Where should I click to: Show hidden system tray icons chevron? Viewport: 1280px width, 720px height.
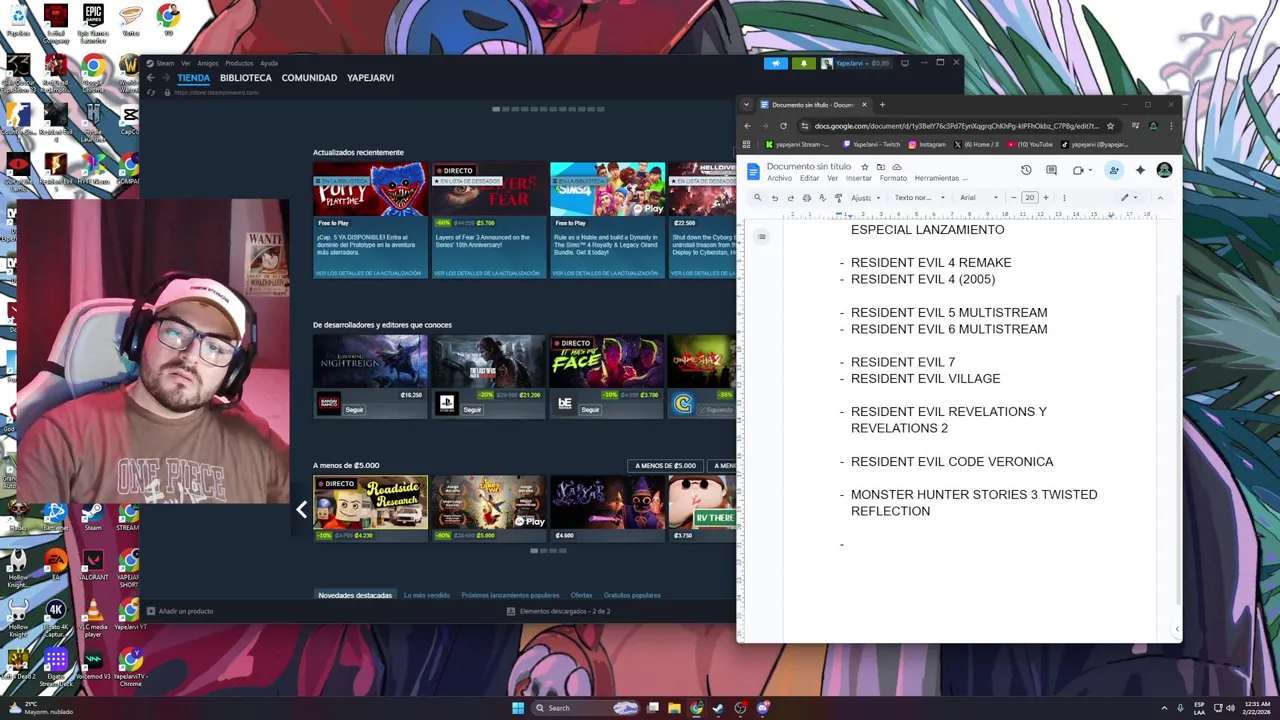[1164, 708]
